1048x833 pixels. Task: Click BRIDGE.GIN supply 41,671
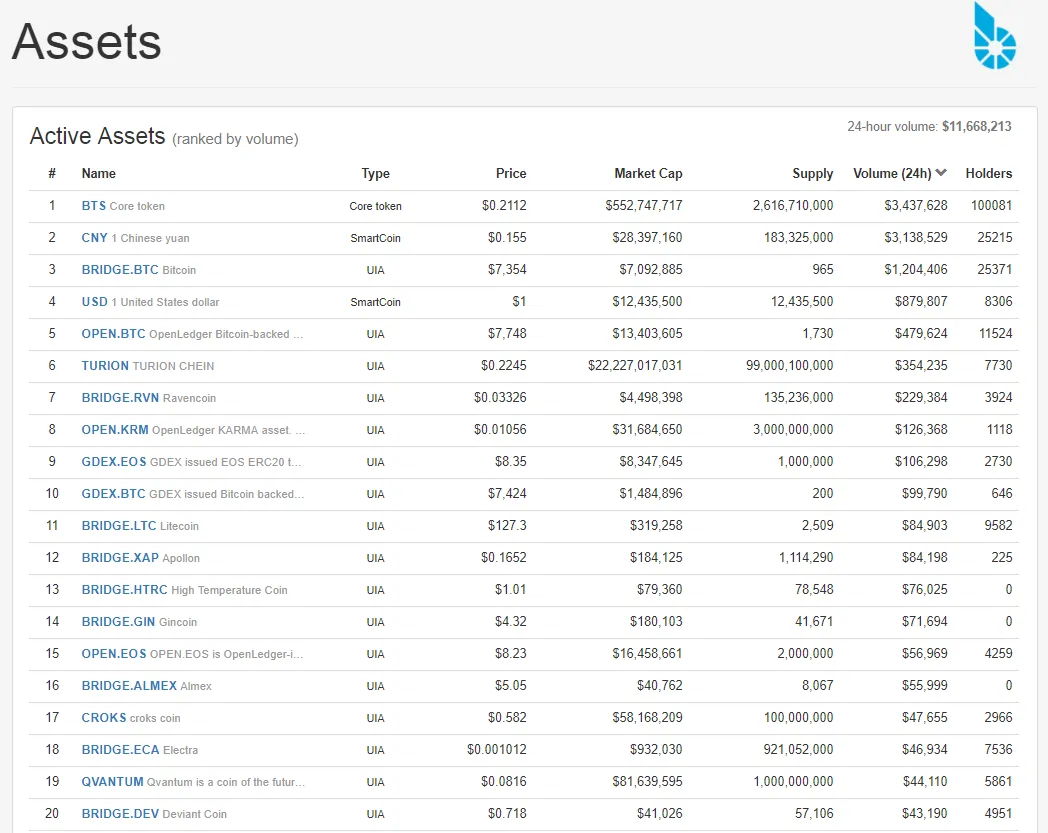(x=814, y=622)
